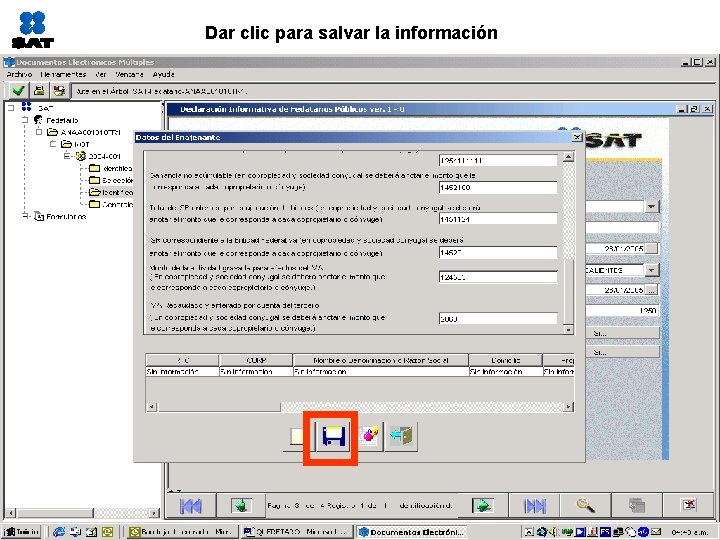Click the Nombre o Denominación column header

coord(381,360)
